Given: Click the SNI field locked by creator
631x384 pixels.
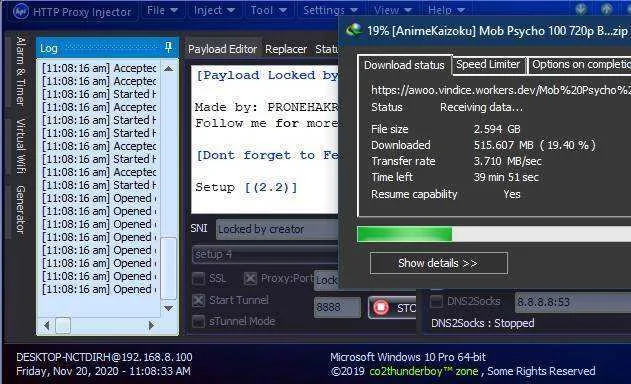Looking at the screenshot, I should 277,229.
